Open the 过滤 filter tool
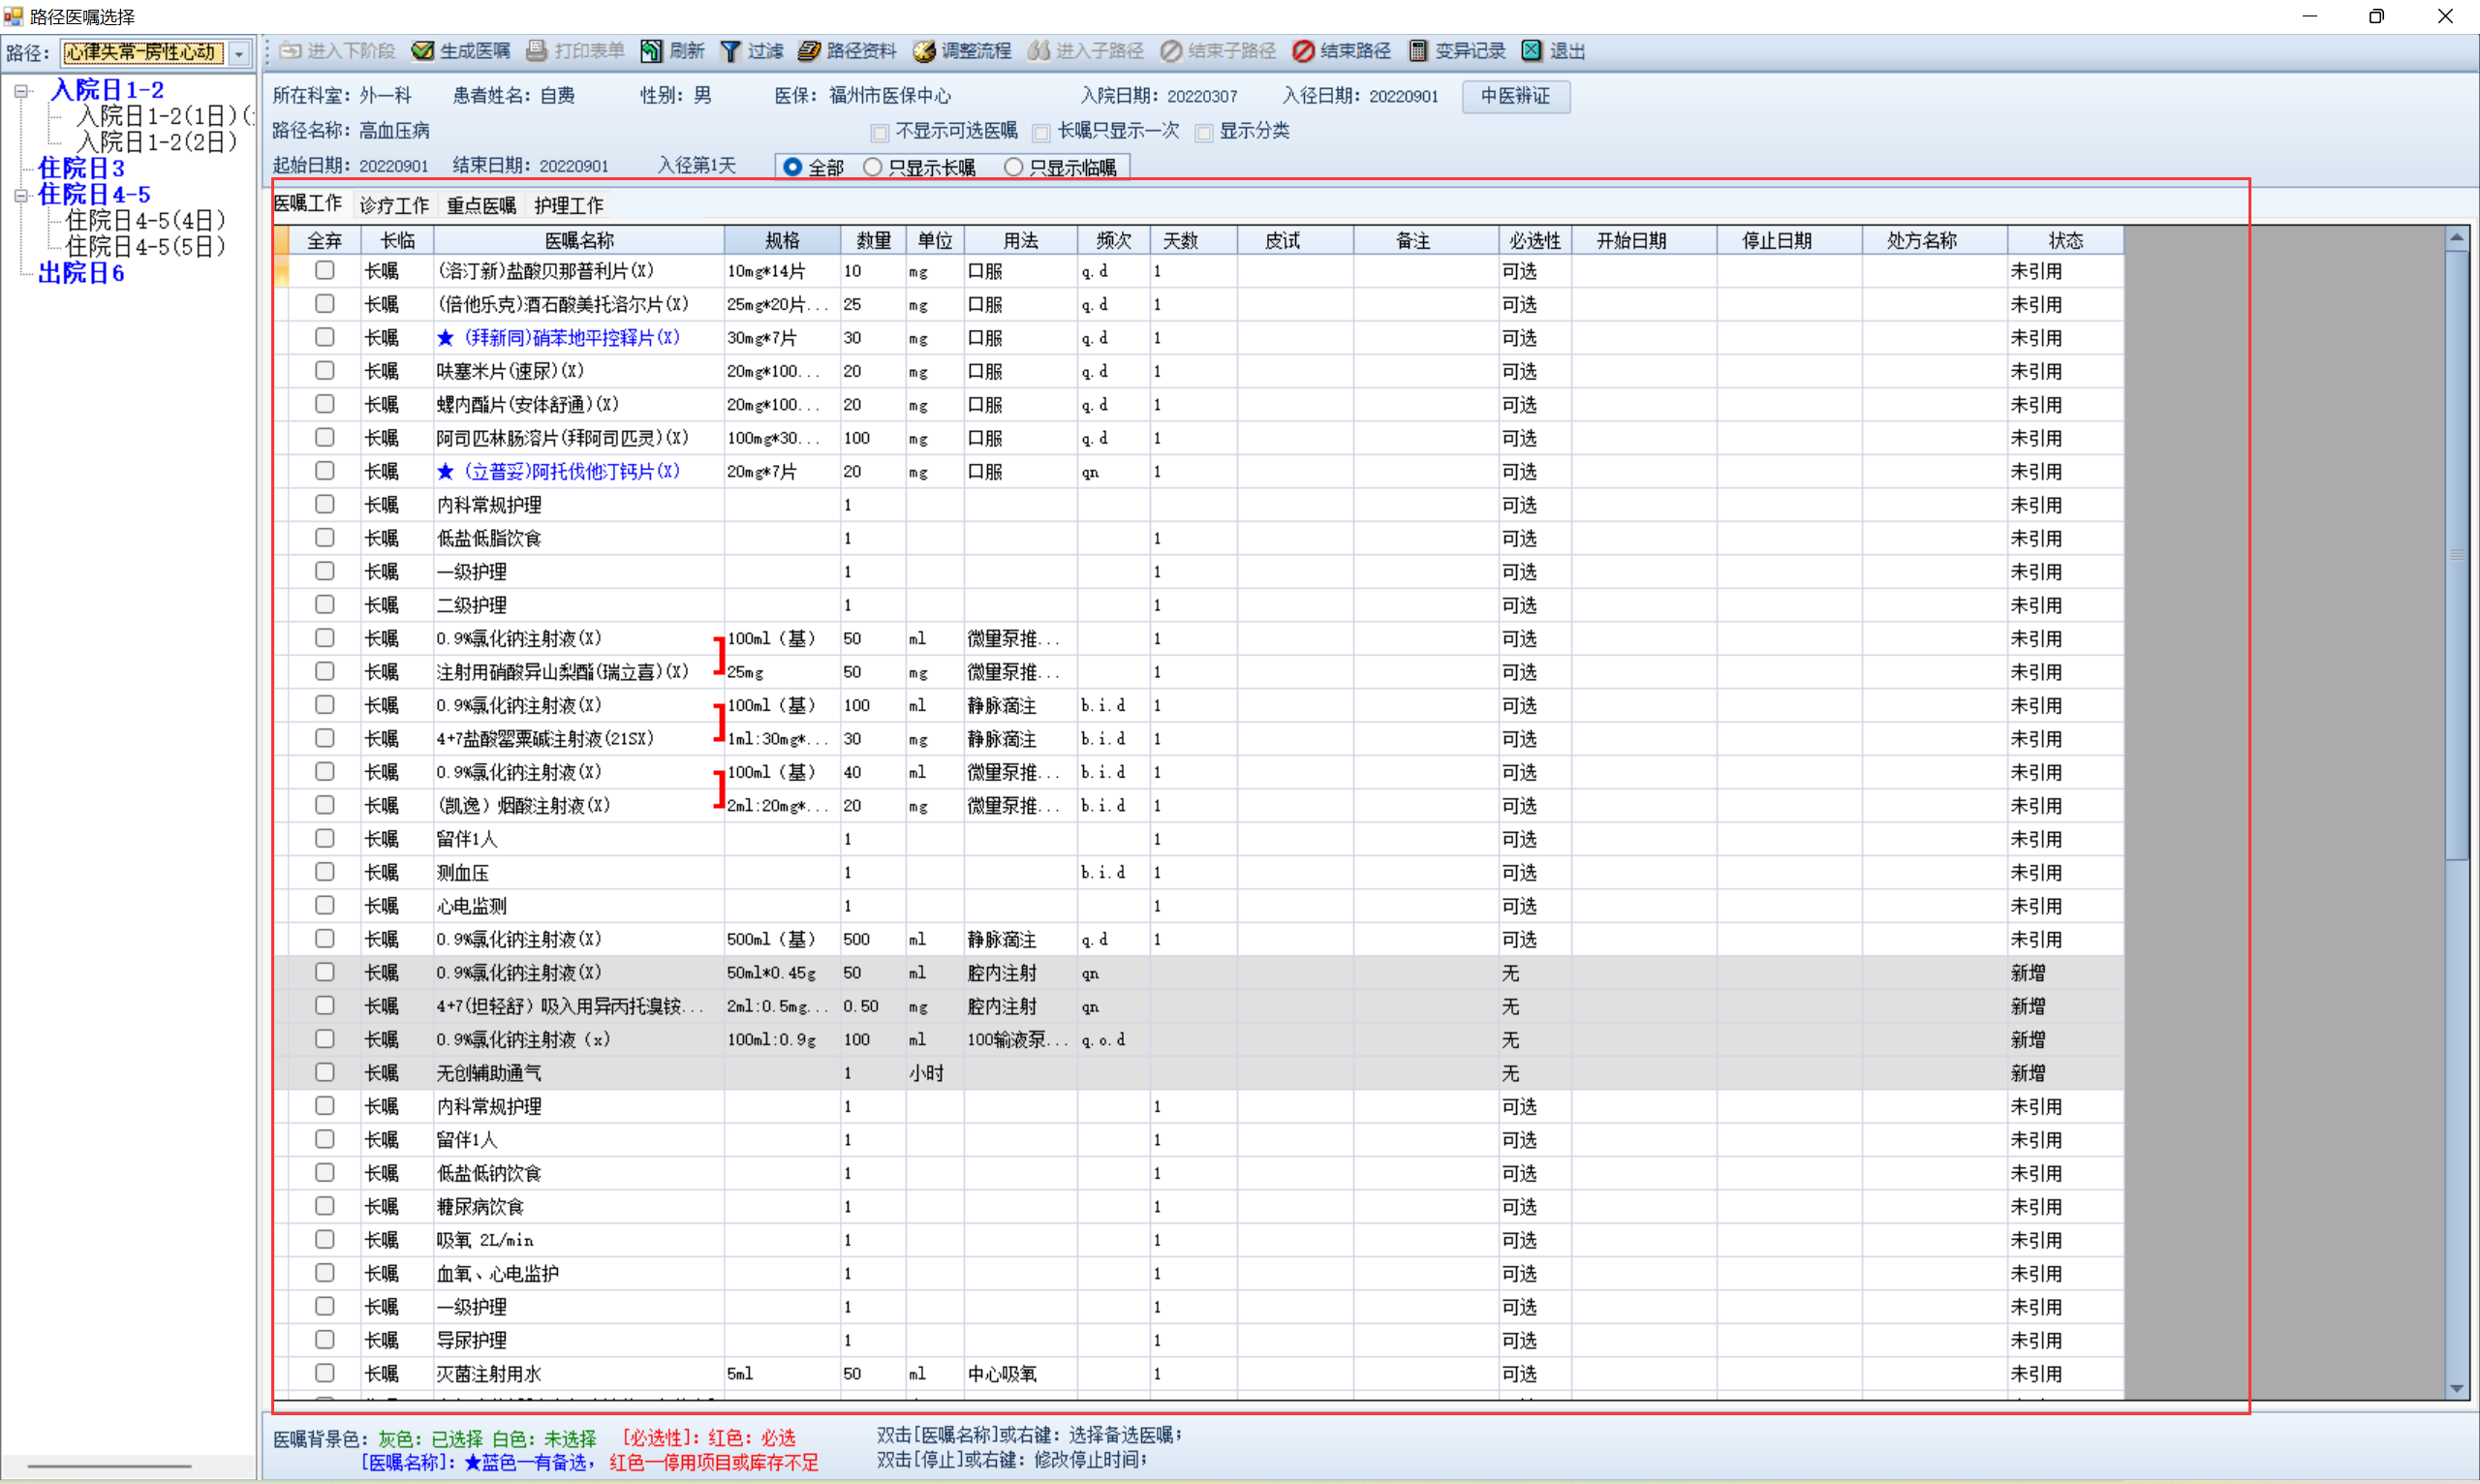 731,51
